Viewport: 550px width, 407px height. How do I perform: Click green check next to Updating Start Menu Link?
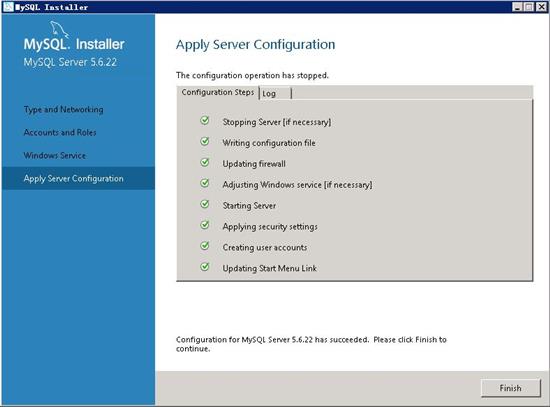pyautogui.click(x=205, y=267)
